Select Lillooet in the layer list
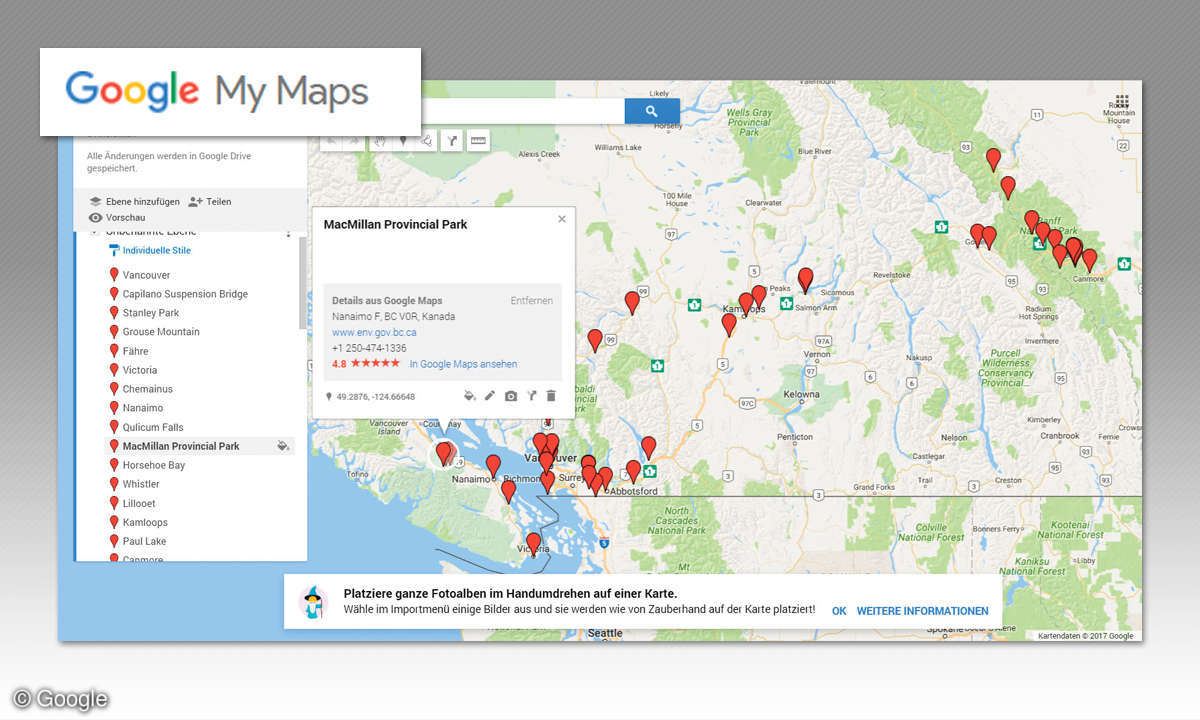Screen dimensions: 1200x720 139,503
